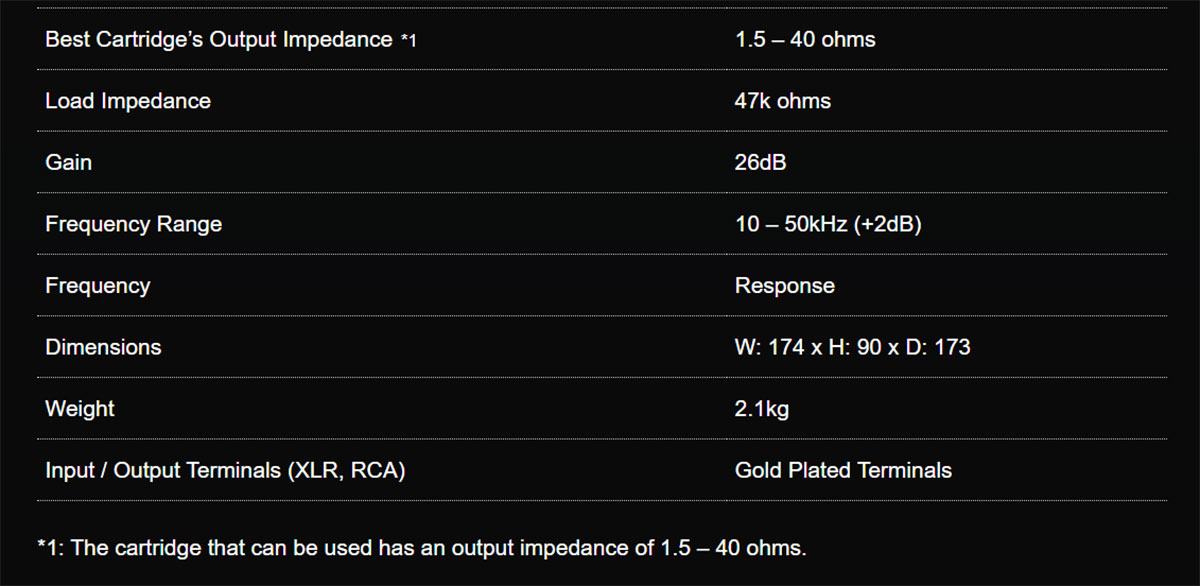Screen dimensions: 1200x586
Task: Click the "Best Cartridge's Output Impedance" row label
Action: 218,40
